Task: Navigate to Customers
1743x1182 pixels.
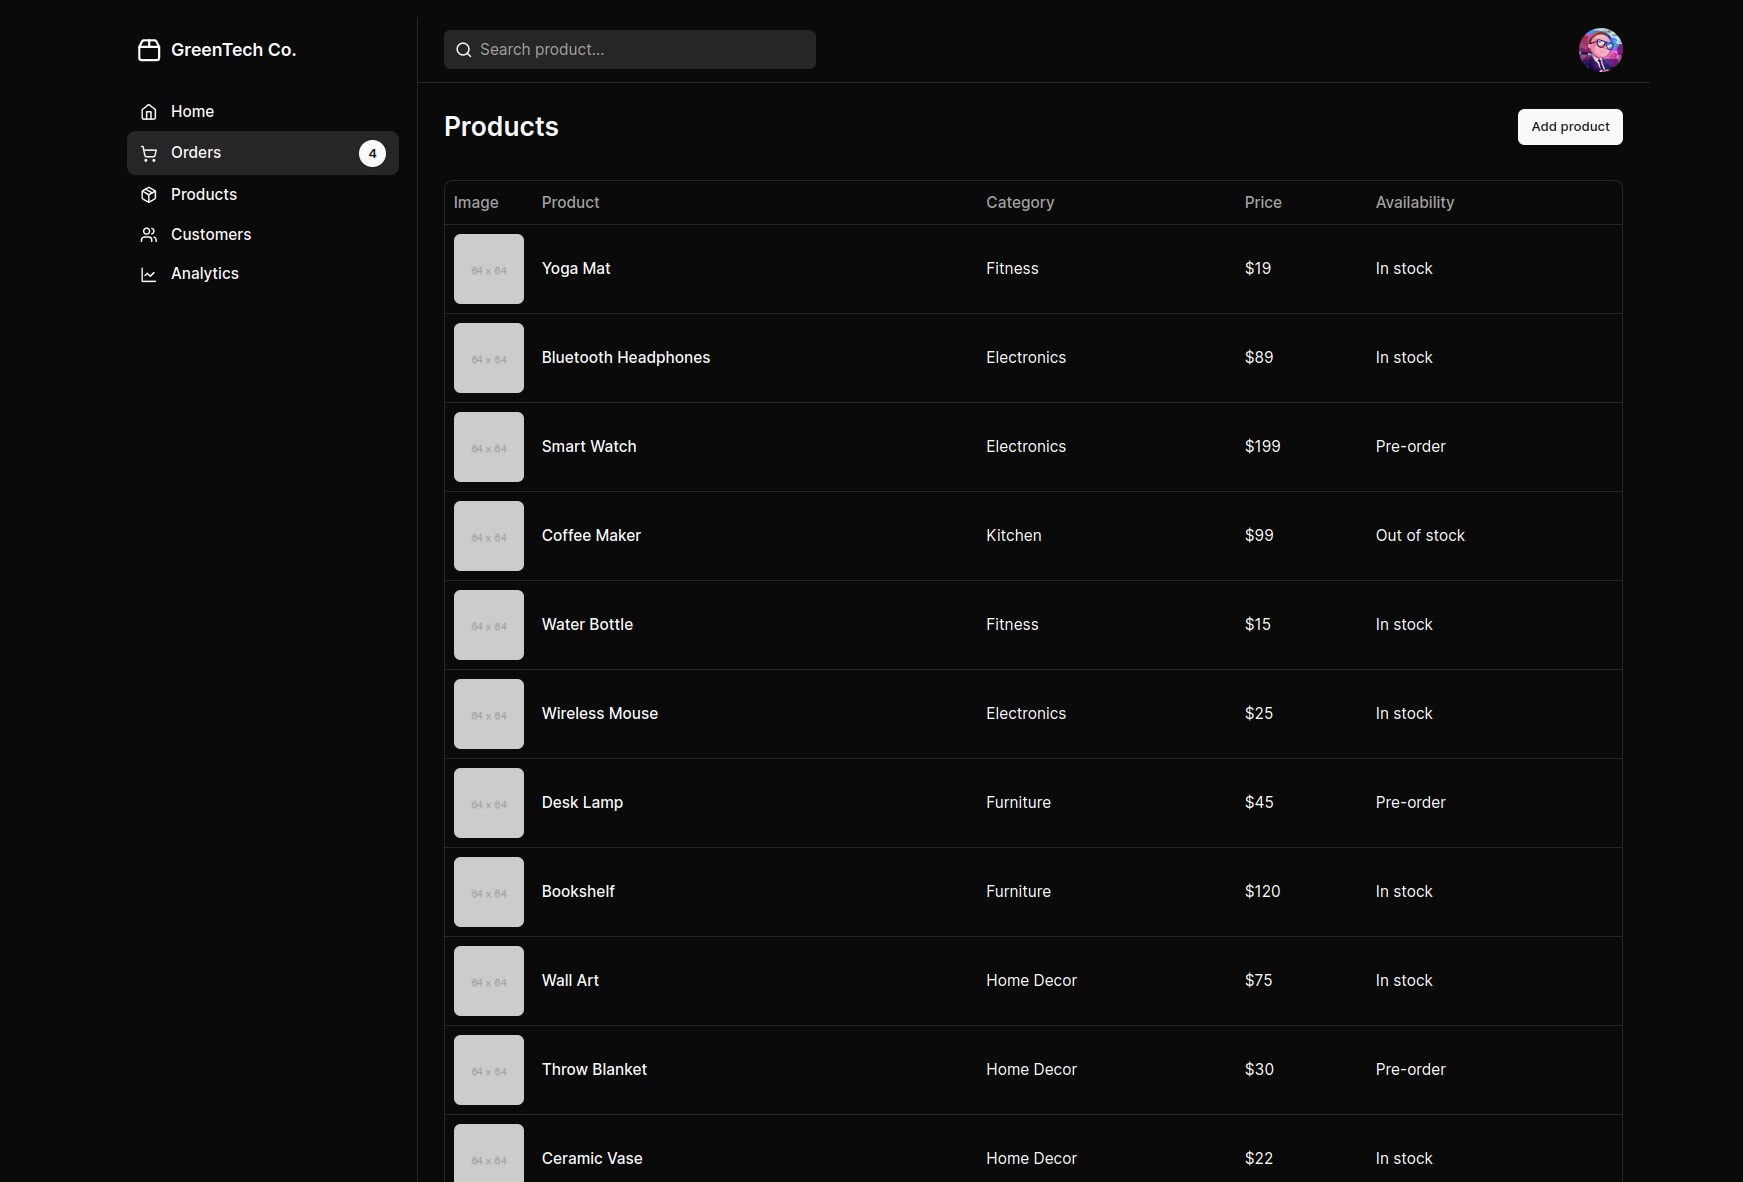Action: click(x=263, y=235)
